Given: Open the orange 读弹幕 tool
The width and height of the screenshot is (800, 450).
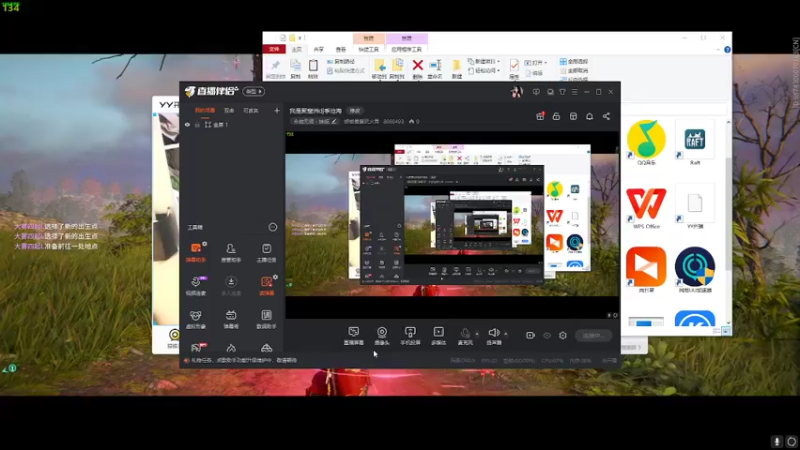Looking at the screenshot, I should pos(266,285).
